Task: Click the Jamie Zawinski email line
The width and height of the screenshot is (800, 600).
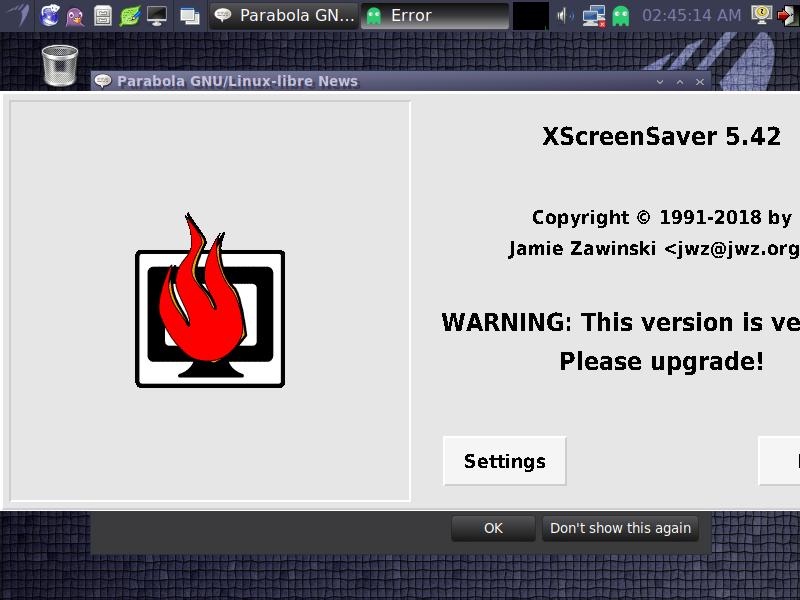Action: tap(654, 248)
